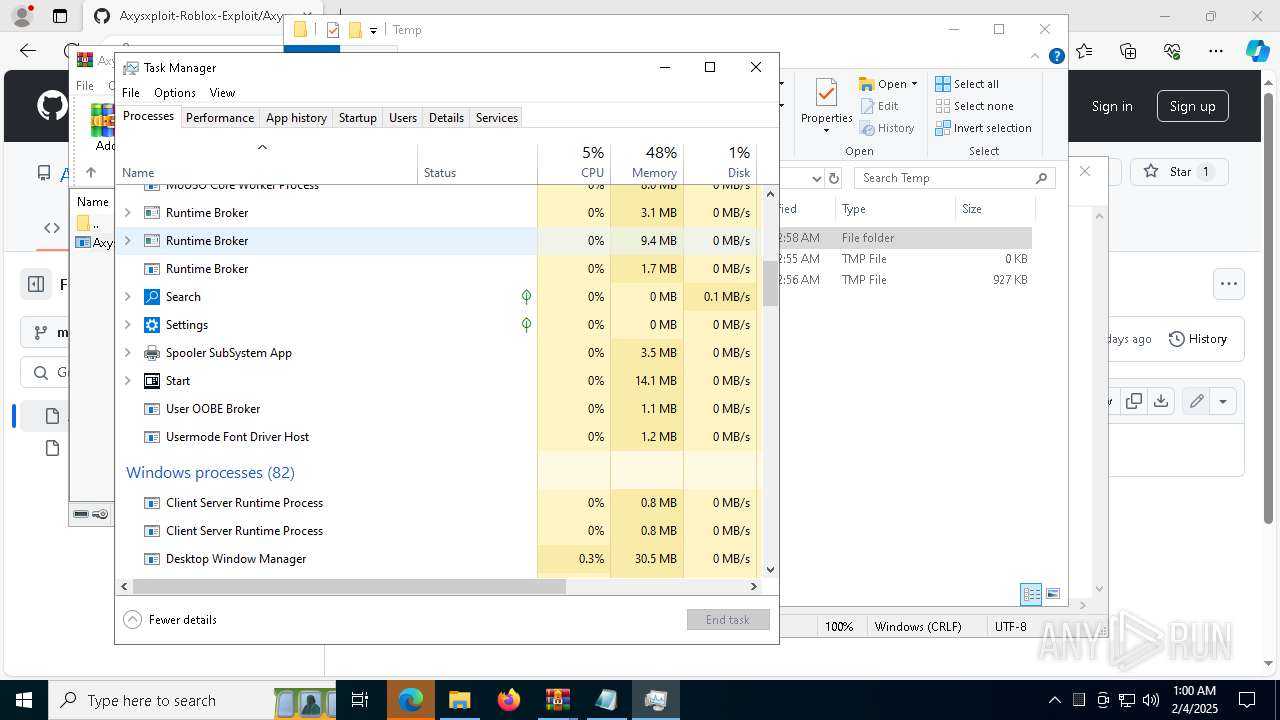Viewport: 1280px width, 720px height.
Task: Collapse Task Manager with Fewer details
Action: pyautogui.click(x=170, y=619)
